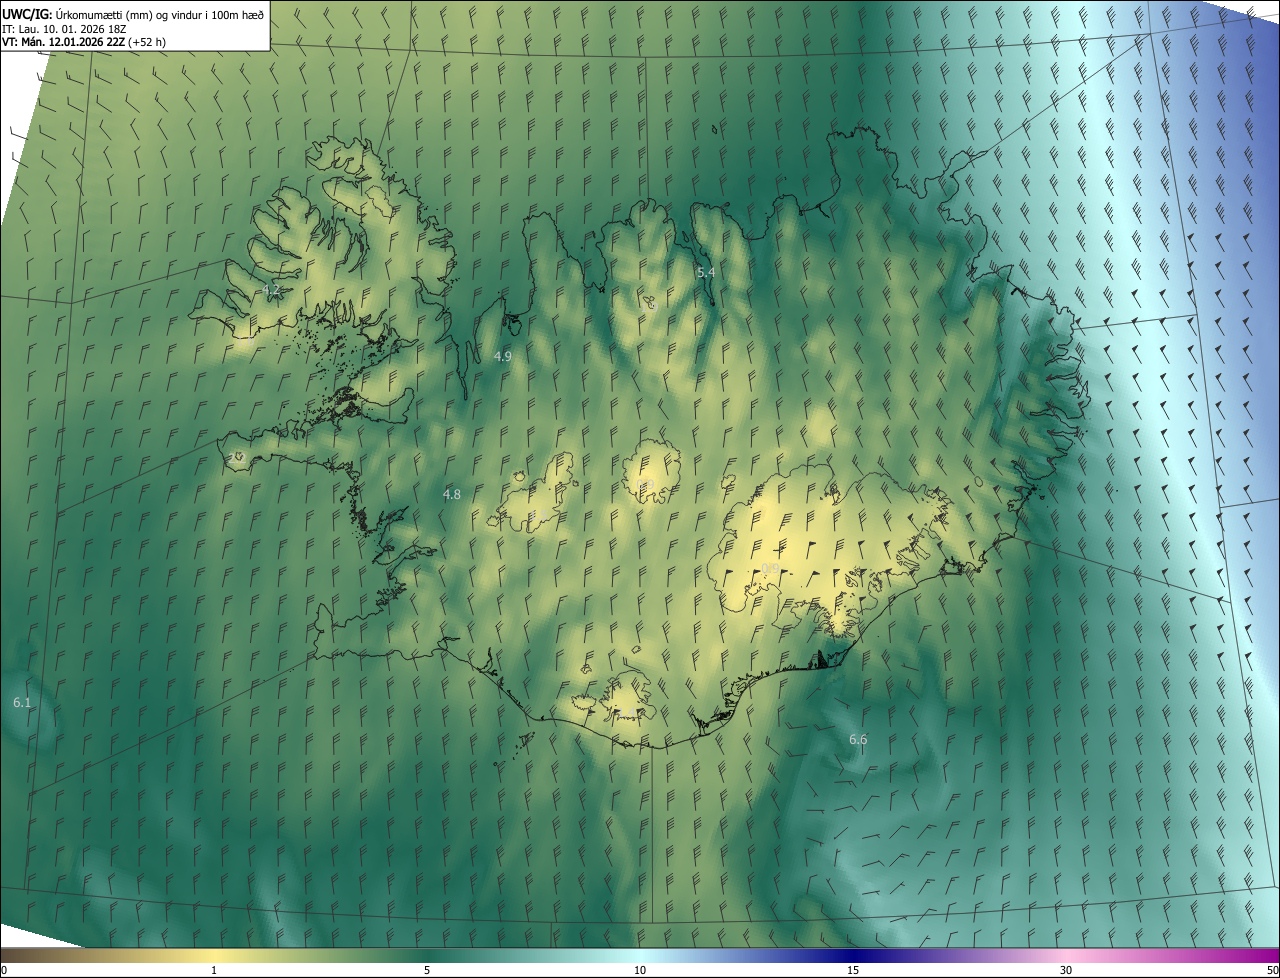This screenshot has width=1280, height=978.
Task: Click the 0.9 value on the round Hofsjökull glacier
Action: coord(645,485)
